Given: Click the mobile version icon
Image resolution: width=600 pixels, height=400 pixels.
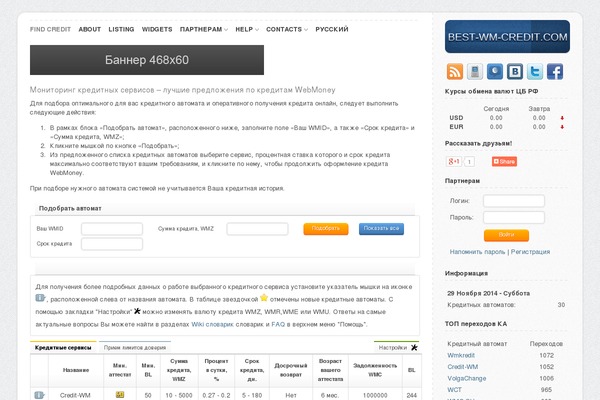Looking at the screenshot, I should tap(474, 72).
